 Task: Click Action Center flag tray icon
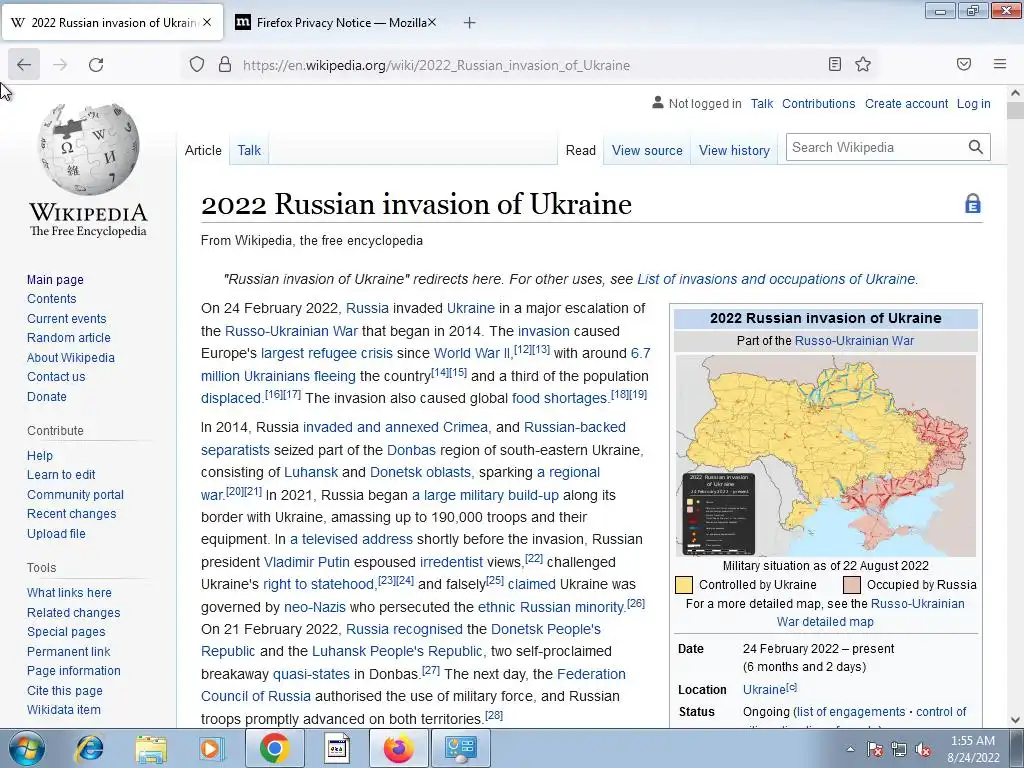point(875,749)
